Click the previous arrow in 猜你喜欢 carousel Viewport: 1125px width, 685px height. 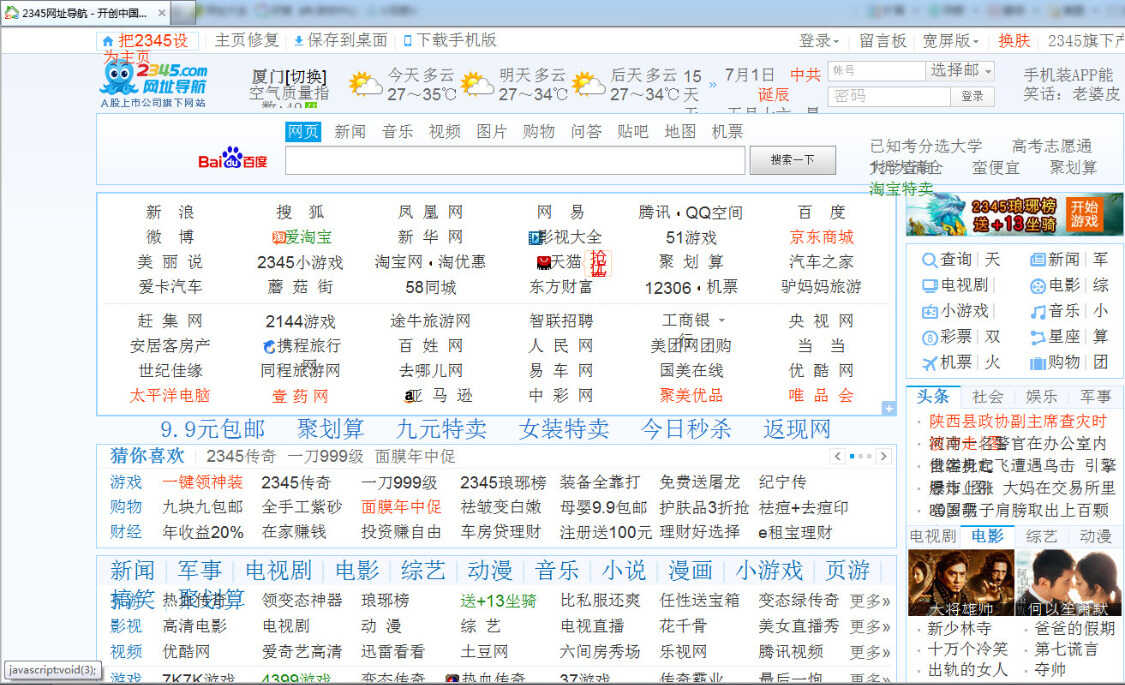[x=838, y=456]
